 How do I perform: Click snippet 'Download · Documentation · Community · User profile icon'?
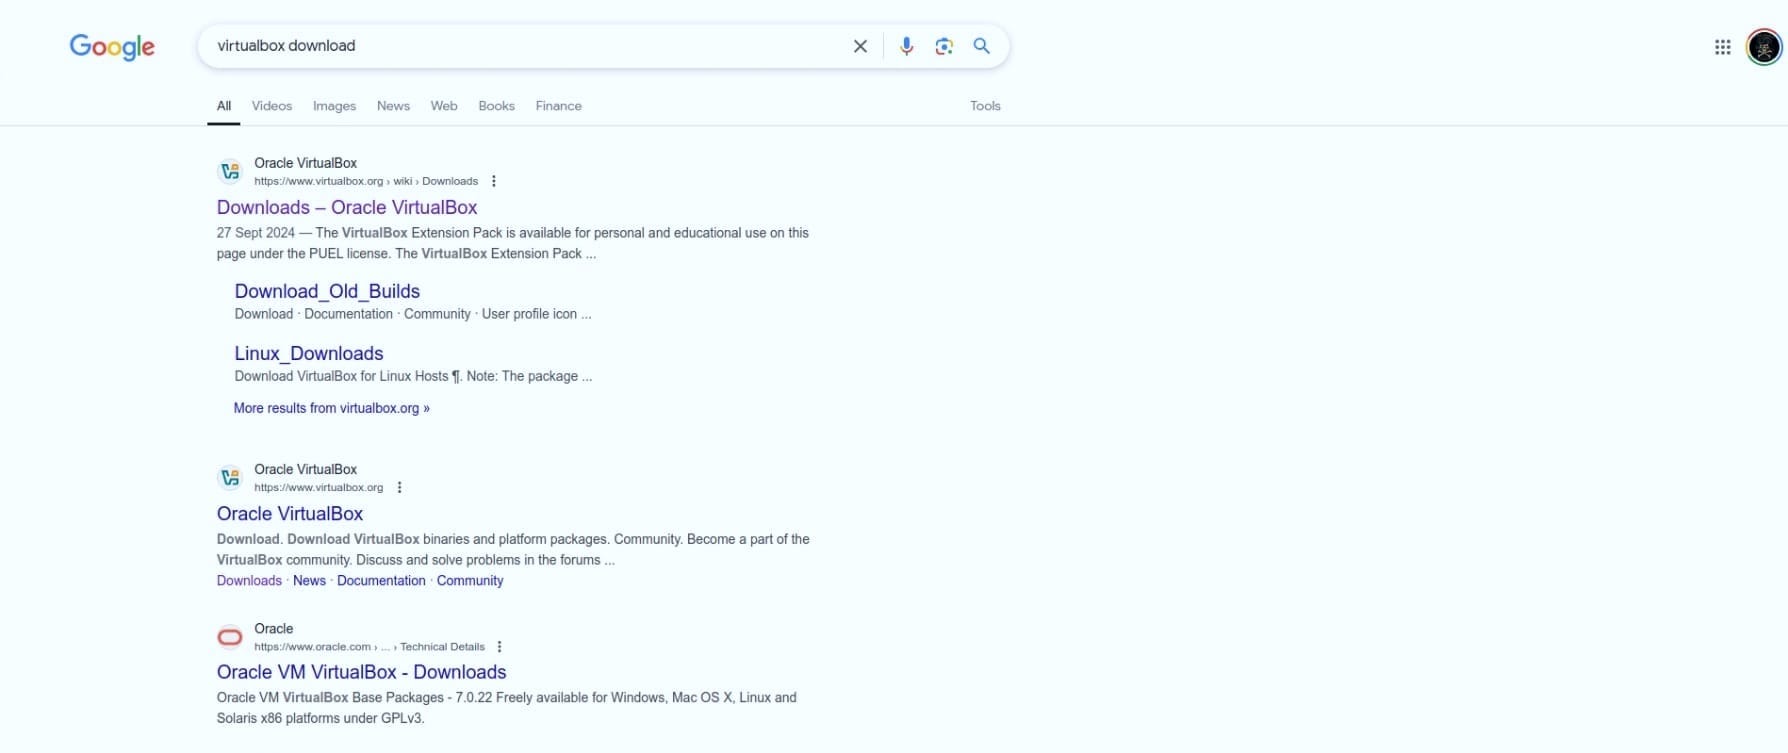pyautogui.click(x=413, y=314)
